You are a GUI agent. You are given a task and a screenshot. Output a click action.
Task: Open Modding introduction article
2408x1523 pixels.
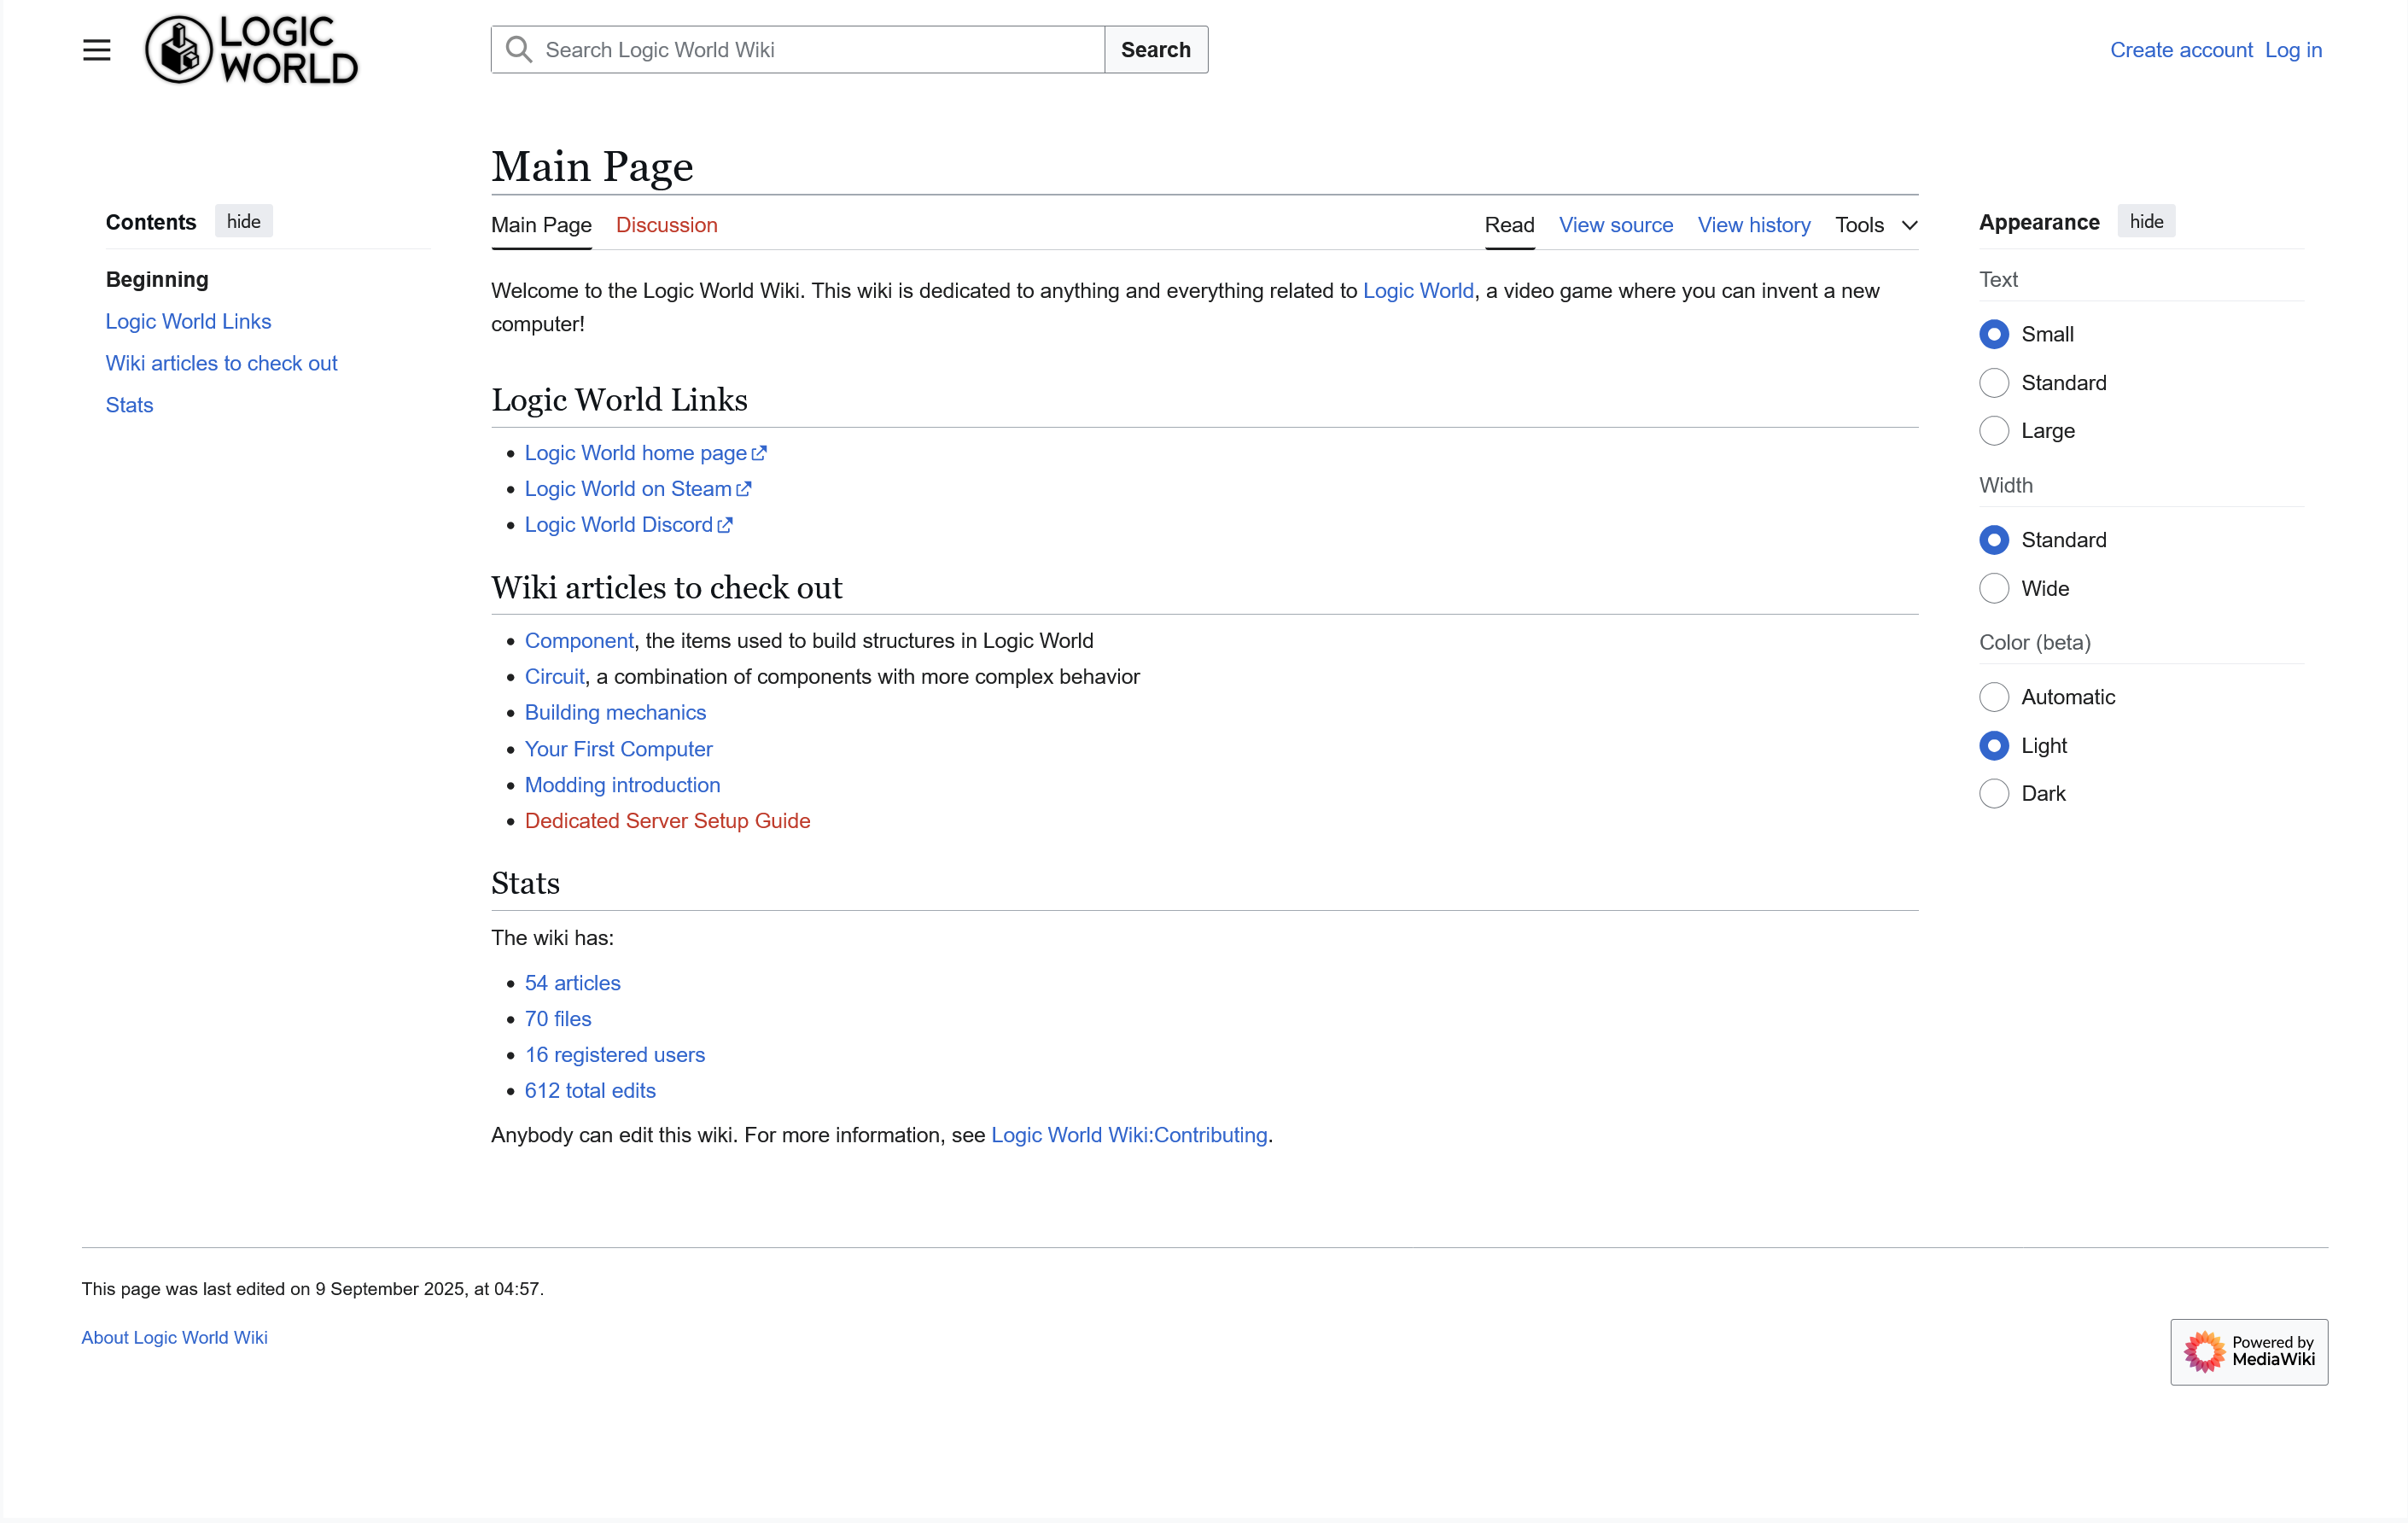coord(622,785)
